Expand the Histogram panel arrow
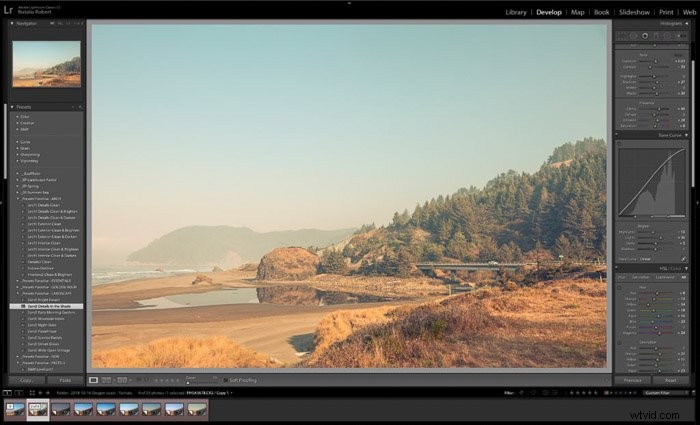Viewport: 700px width, 425px height. click(x=686, y=23)
